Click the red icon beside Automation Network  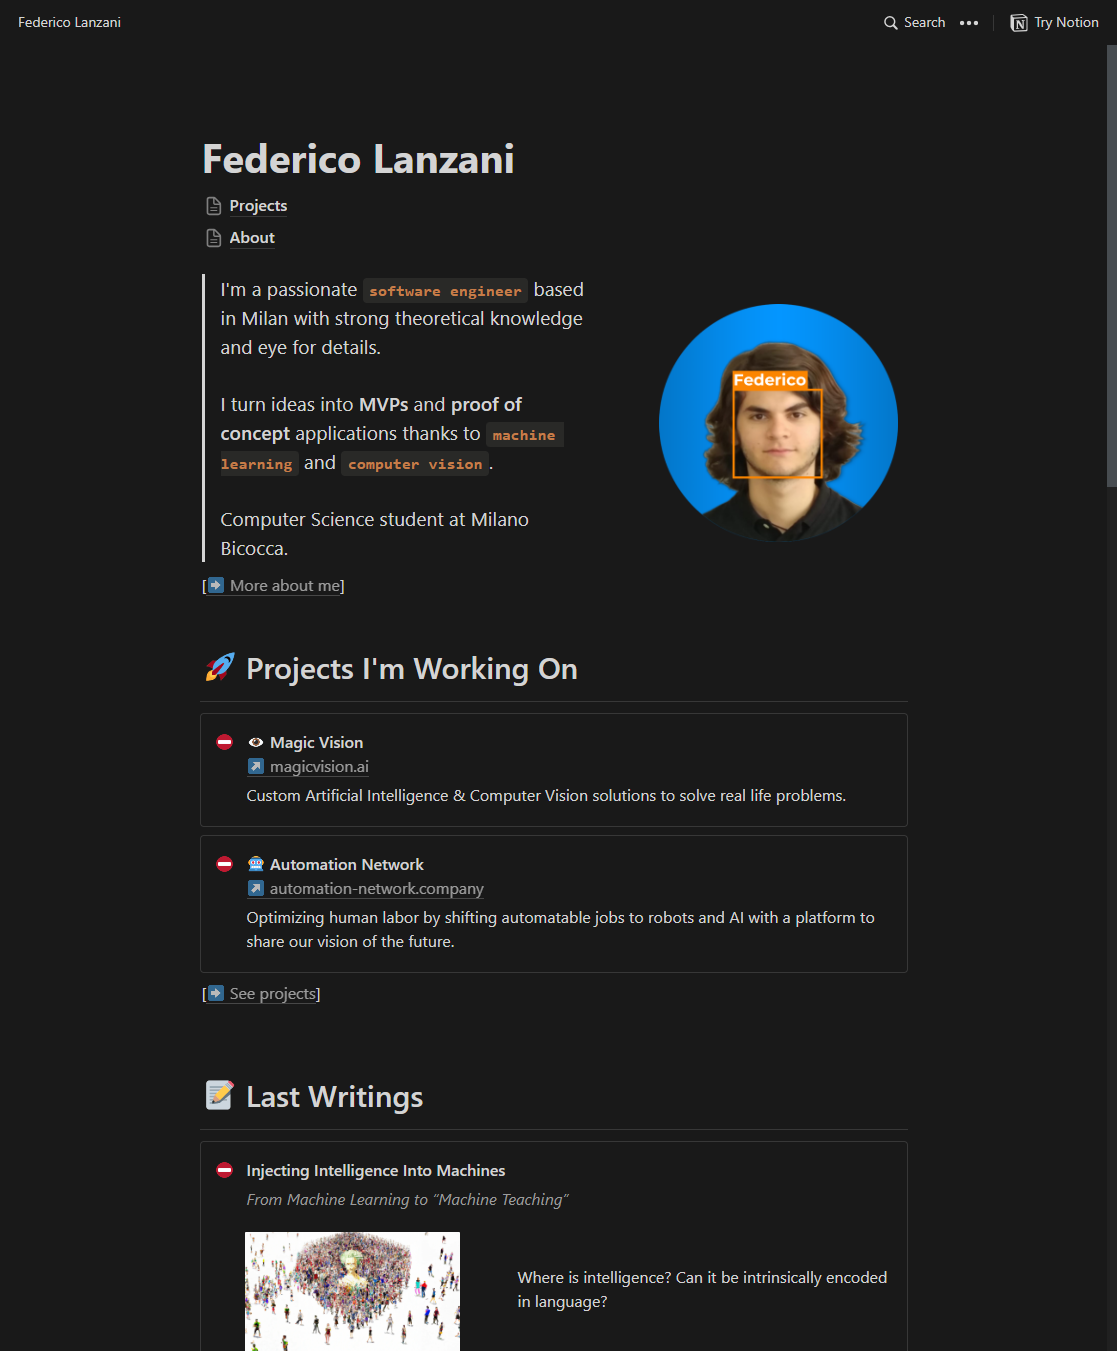point(225,864)
